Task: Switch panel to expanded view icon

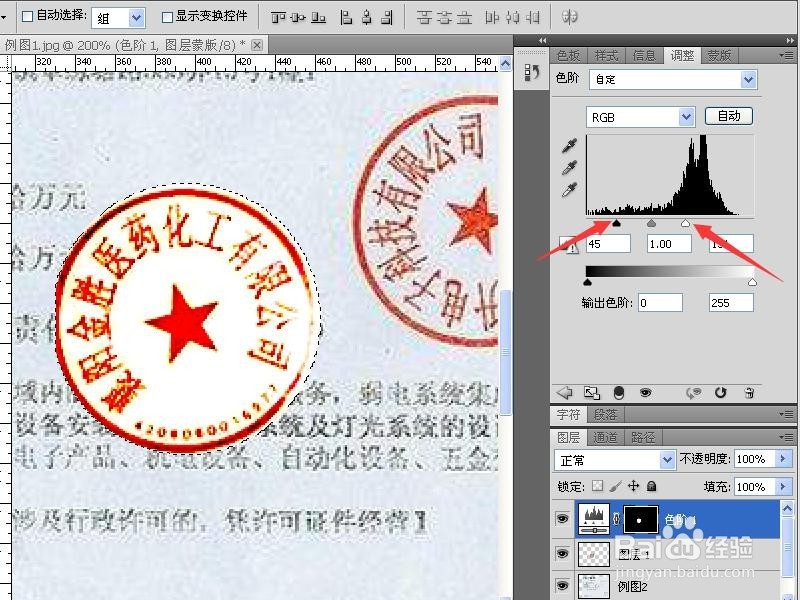Action: (592, 392)
